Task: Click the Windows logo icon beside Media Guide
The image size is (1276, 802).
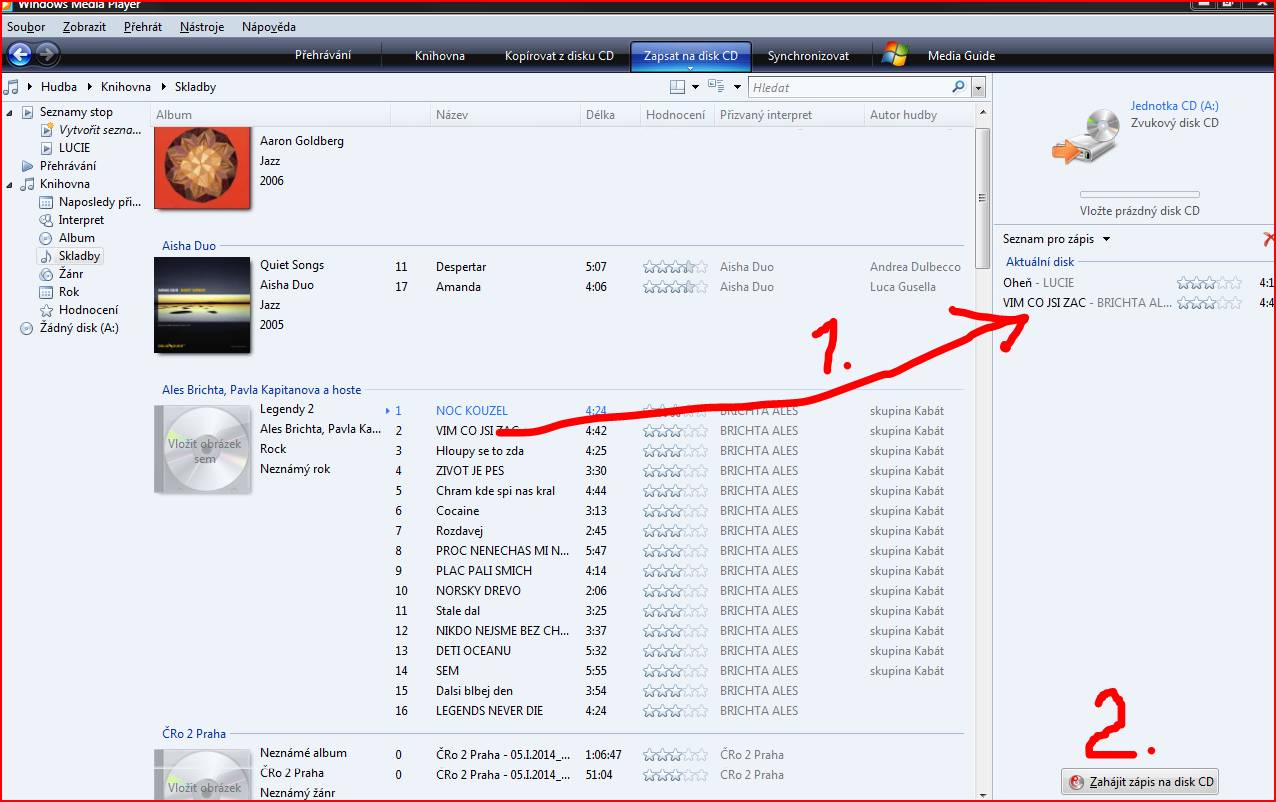Action: click(895, 55)
